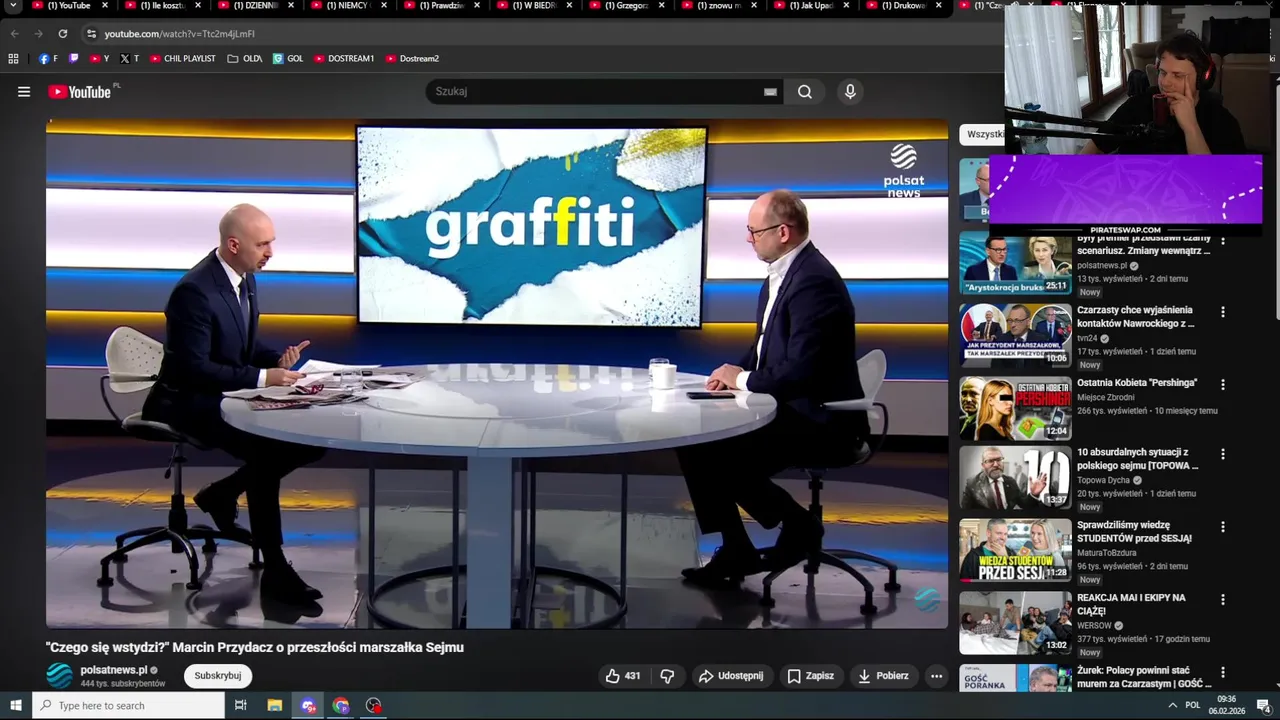
Task: Open more actions three-dot menu below video
Action: point(937,676)
